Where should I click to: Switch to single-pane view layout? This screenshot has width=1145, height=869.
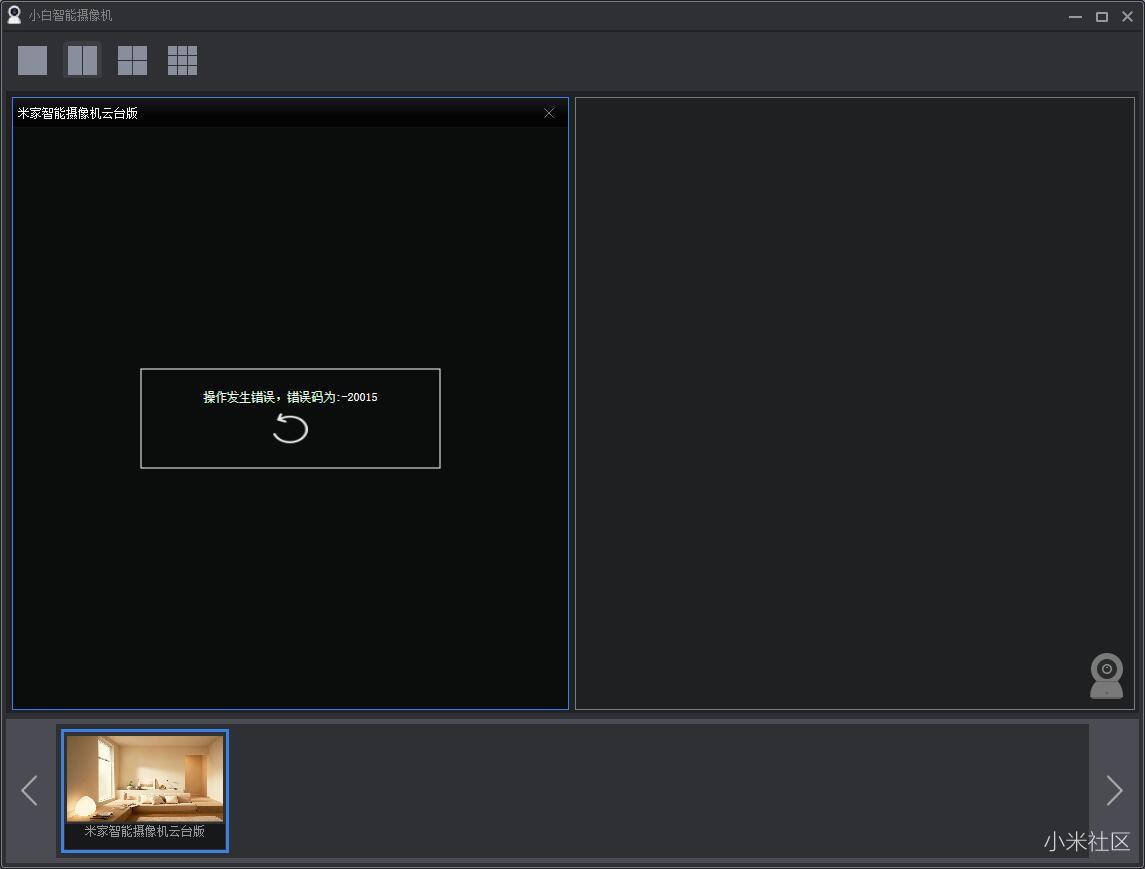32,60
